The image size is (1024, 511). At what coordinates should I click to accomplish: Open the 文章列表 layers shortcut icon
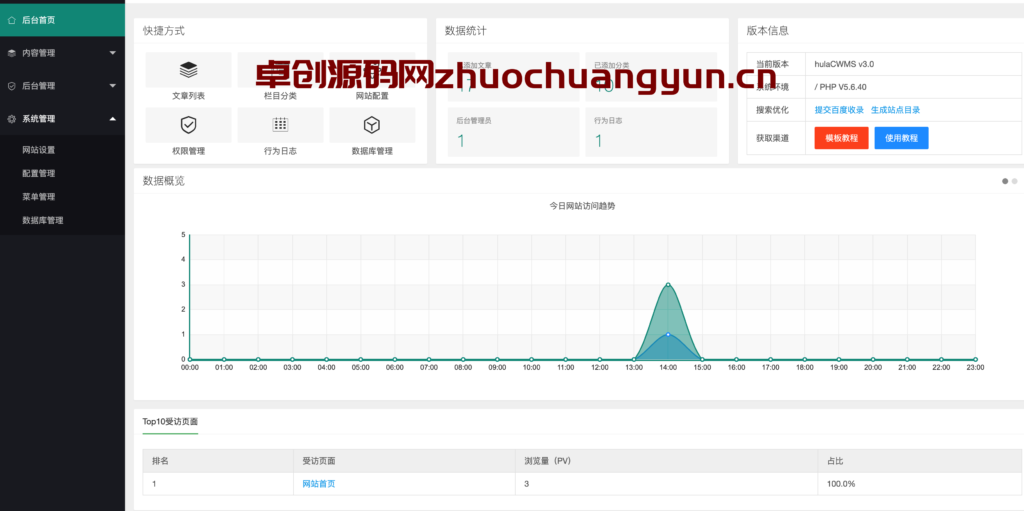[x=188, y=69]
